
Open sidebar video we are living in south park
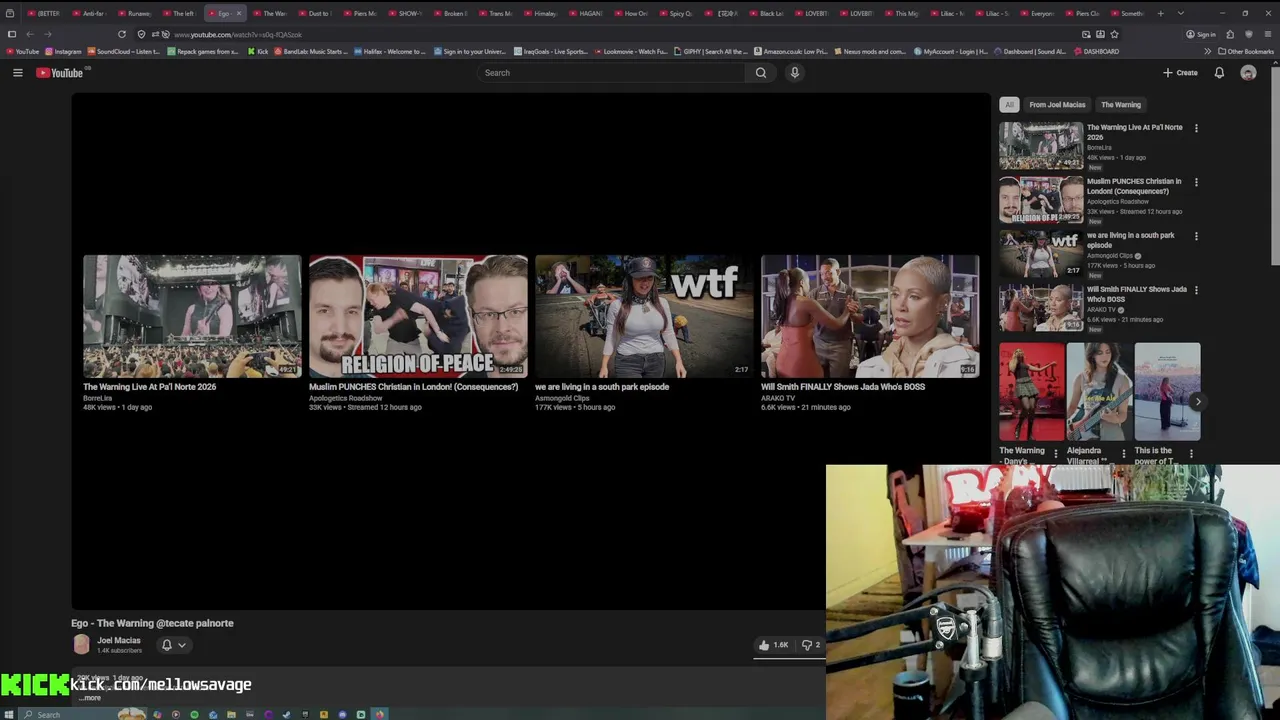tap(1041, 254)
